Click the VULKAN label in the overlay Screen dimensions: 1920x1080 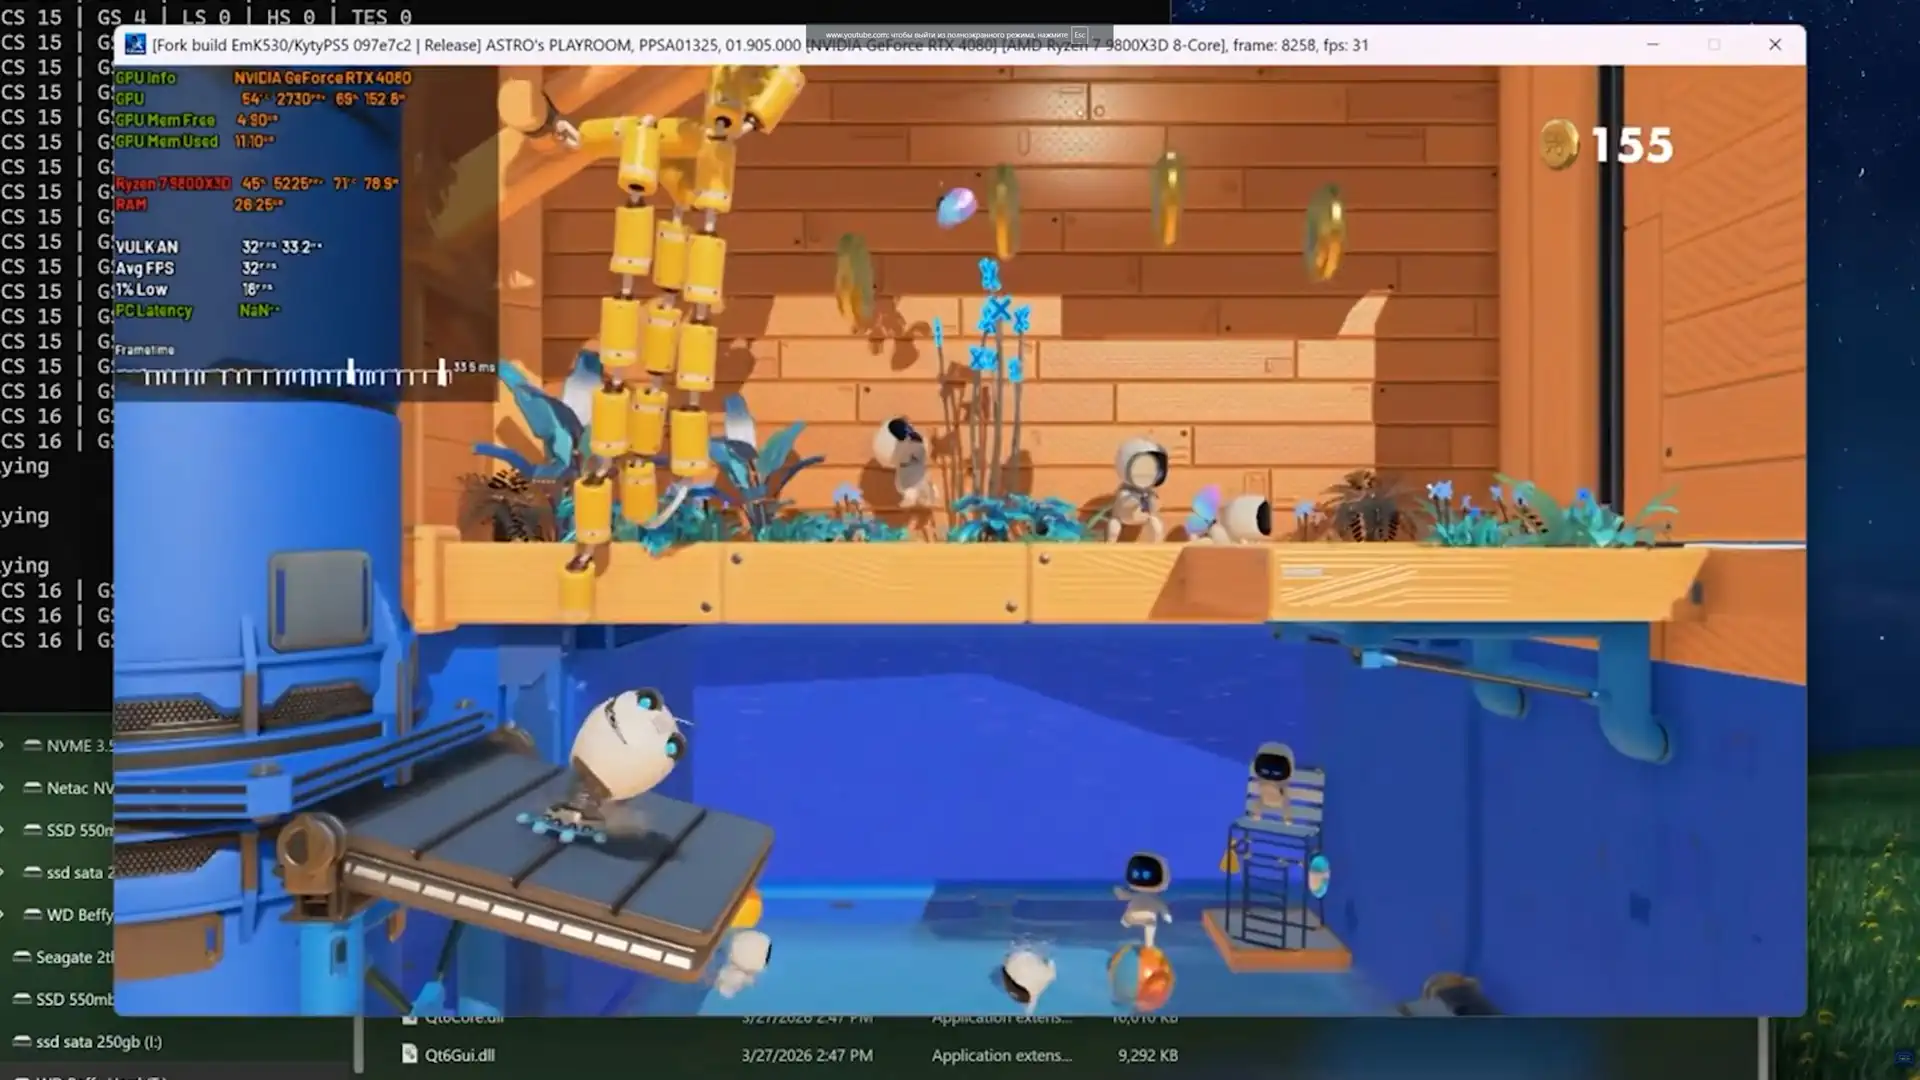coord(147,247)
